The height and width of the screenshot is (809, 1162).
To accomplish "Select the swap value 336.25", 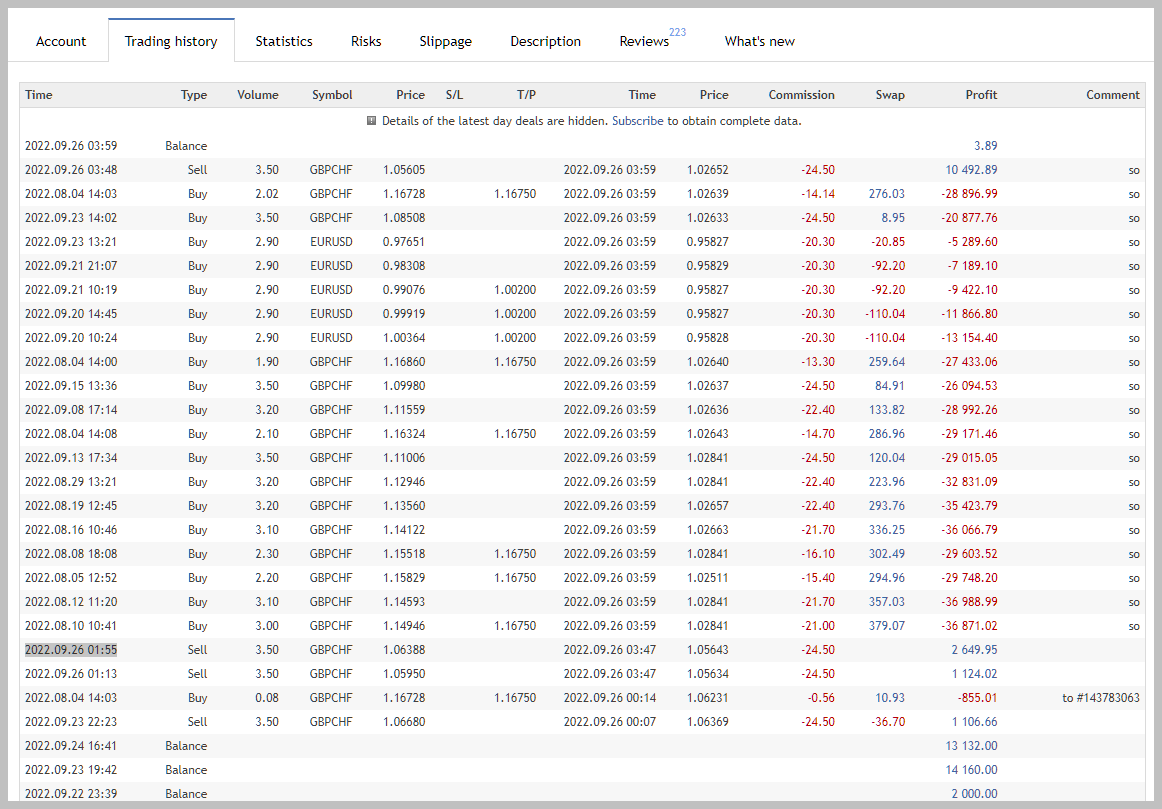I will (886, 530).
